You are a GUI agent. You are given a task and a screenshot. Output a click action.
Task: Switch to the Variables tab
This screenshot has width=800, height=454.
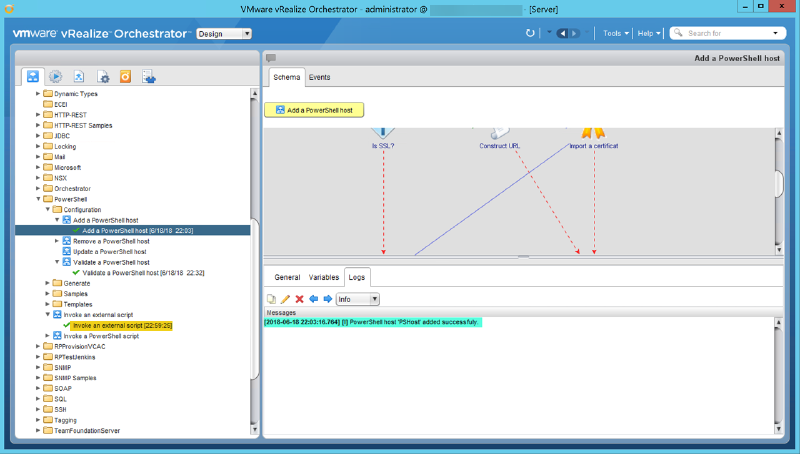(324, 277)
